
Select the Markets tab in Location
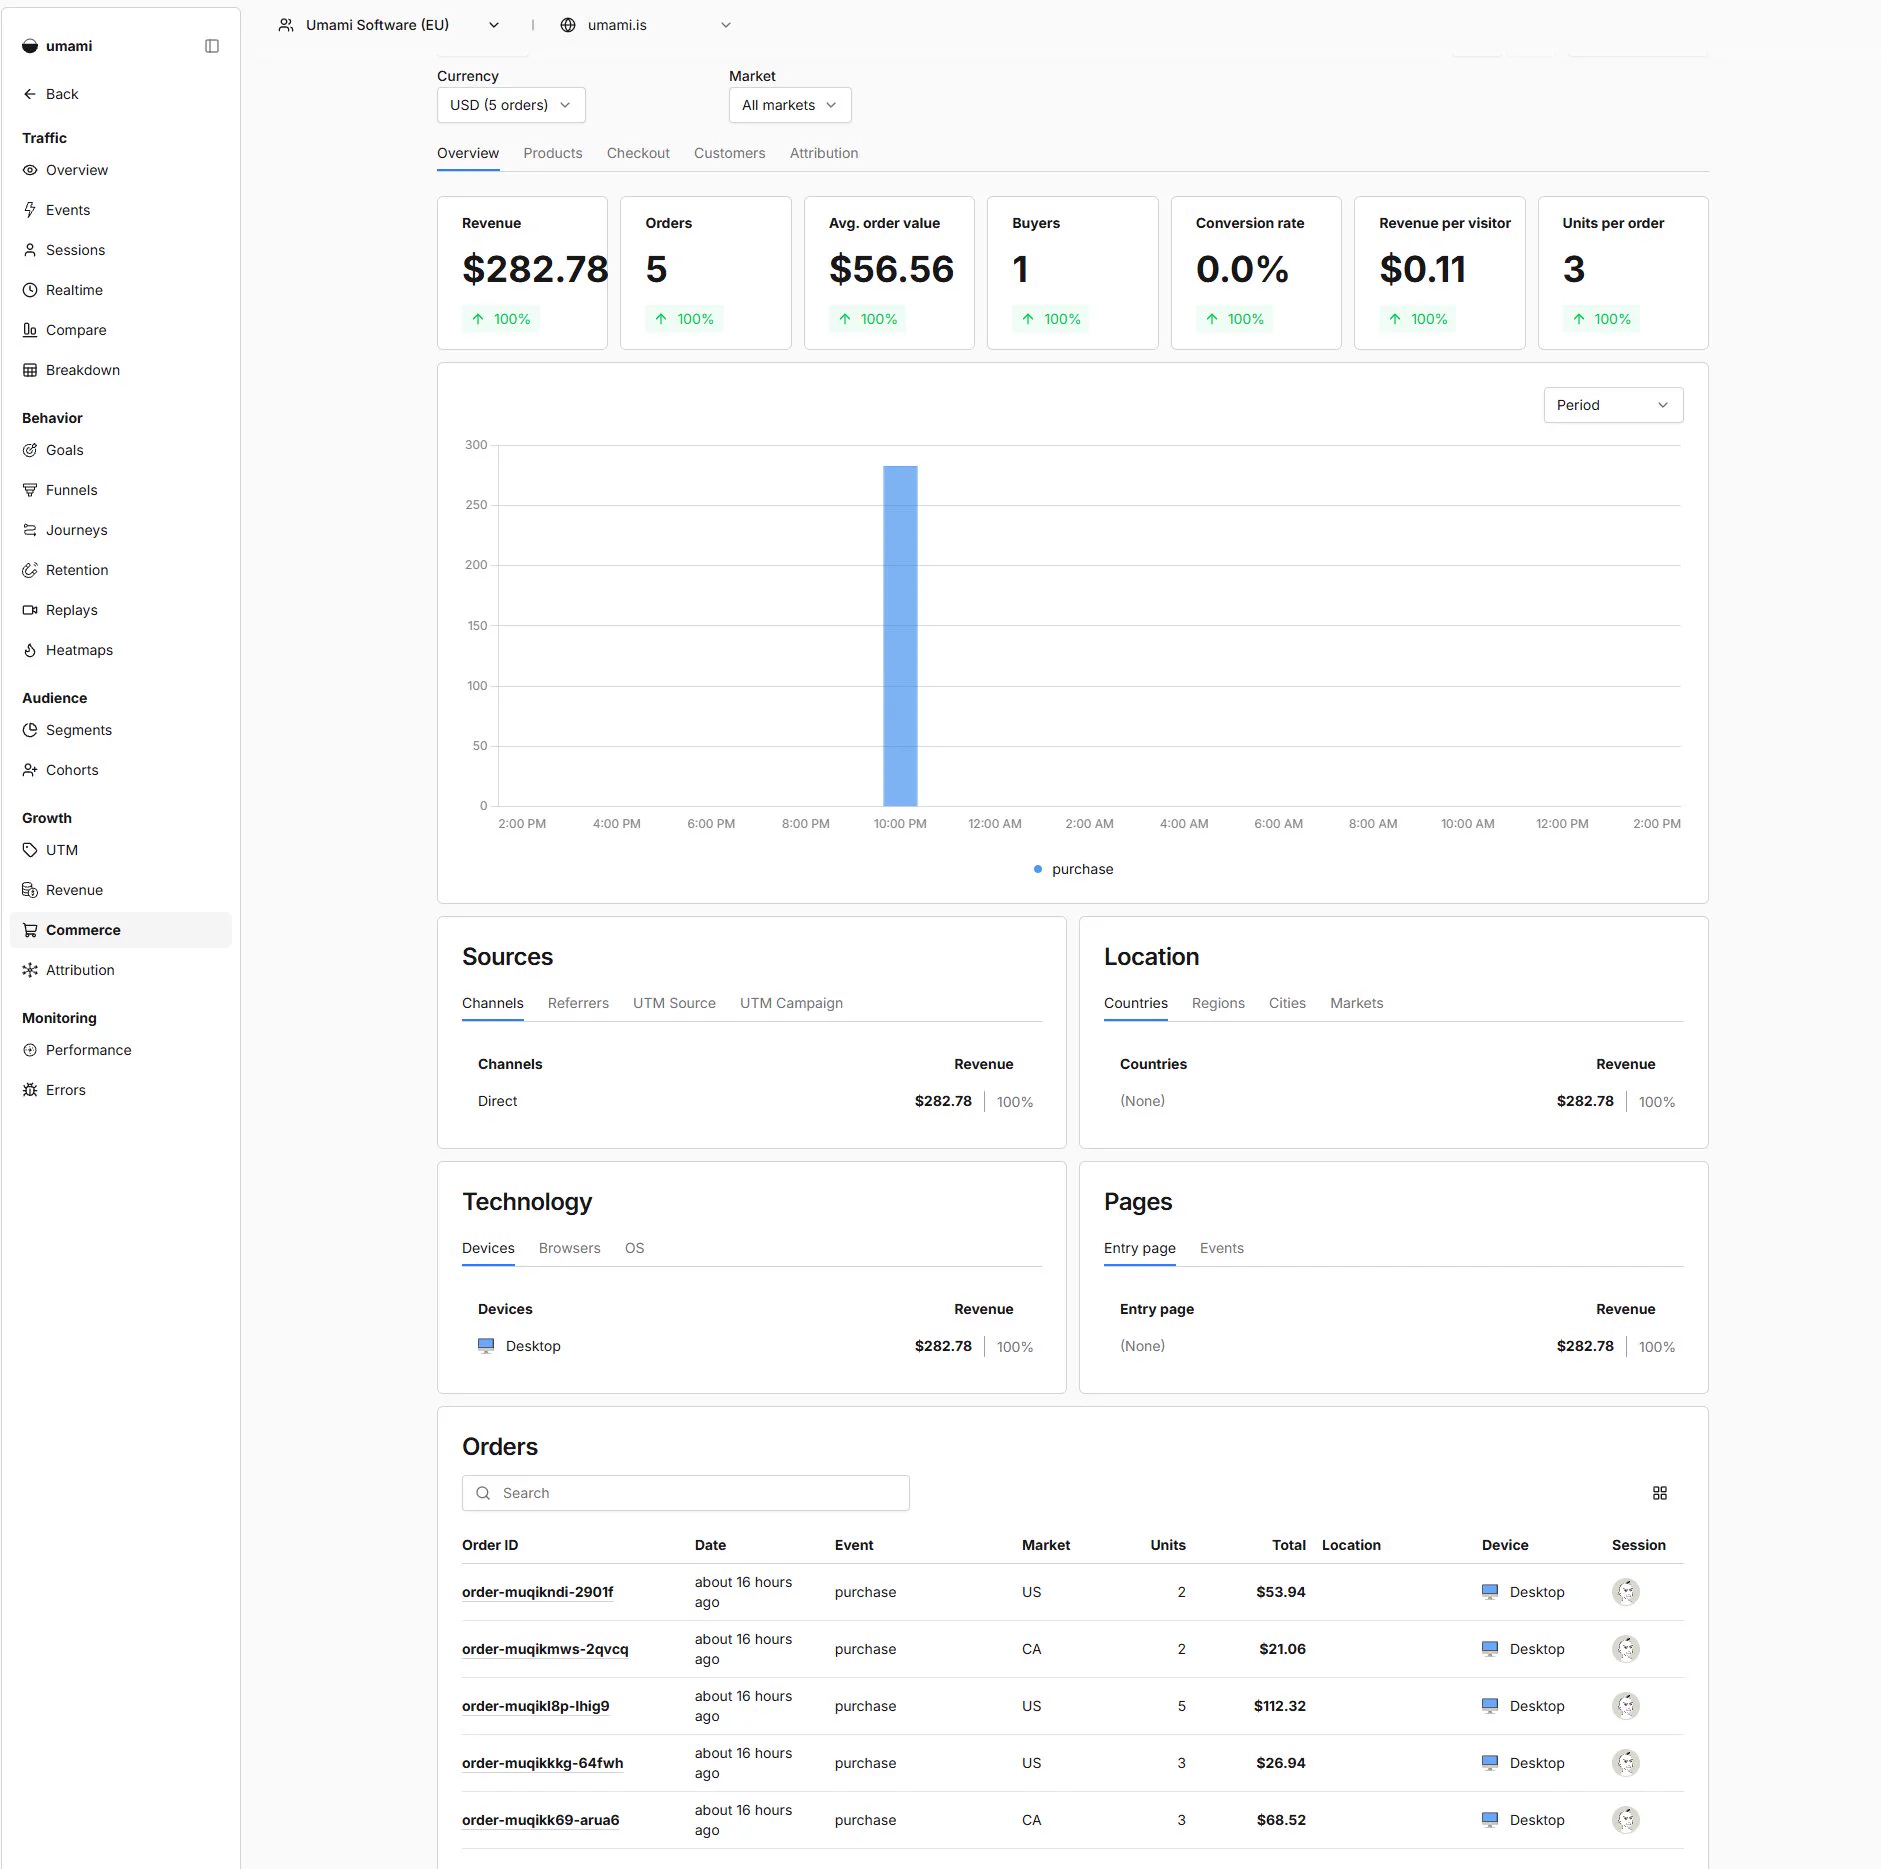point(1357,1003)
